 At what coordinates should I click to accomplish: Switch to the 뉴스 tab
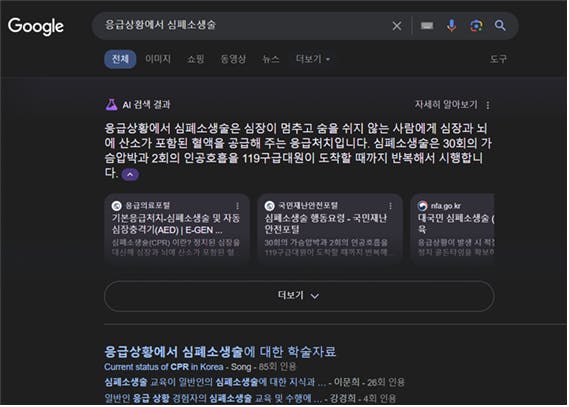pyautogui.click(x=271, y=59)
